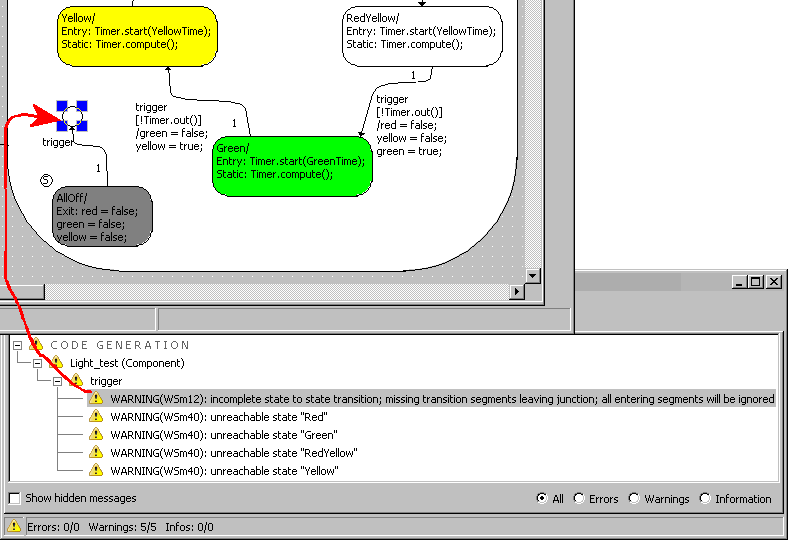Viewport: 788px width, 540px height.
Task: Select unreachable state "RedYellow" warning
Action: [234, 453]
